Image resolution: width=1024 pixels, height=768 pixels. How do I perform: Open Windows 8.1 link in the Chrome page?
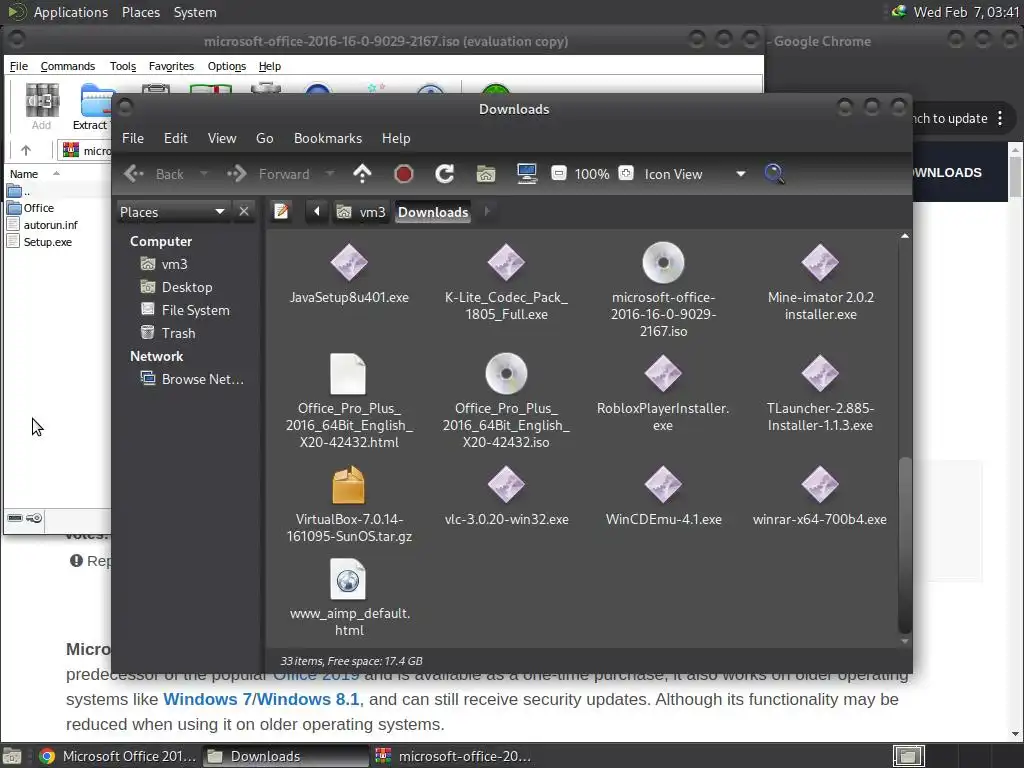pos(308,699)
